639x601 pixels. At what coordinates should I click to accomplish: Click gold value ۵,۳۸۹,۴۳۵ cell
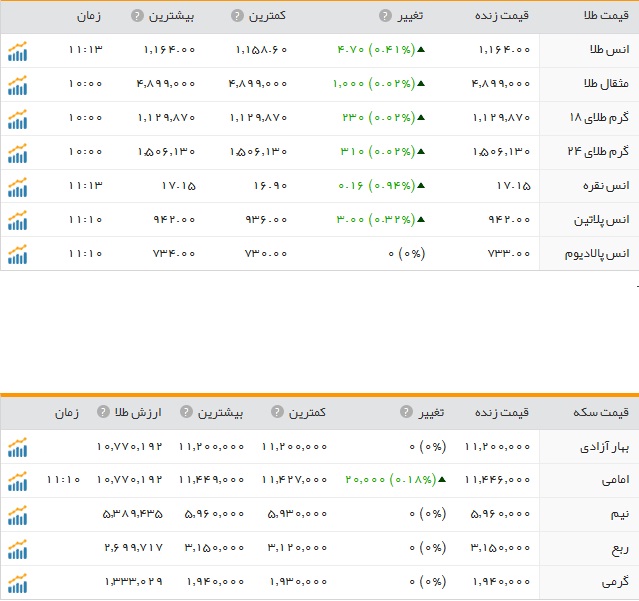click(x=132, y=514)
